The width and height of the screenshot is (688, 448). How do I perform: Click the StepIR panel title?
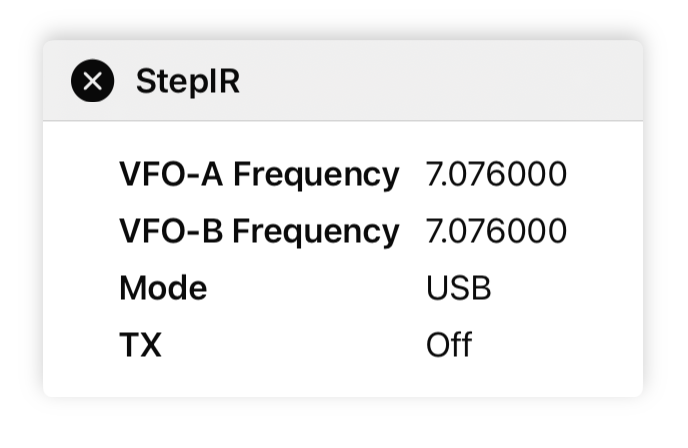click(187, 81)
